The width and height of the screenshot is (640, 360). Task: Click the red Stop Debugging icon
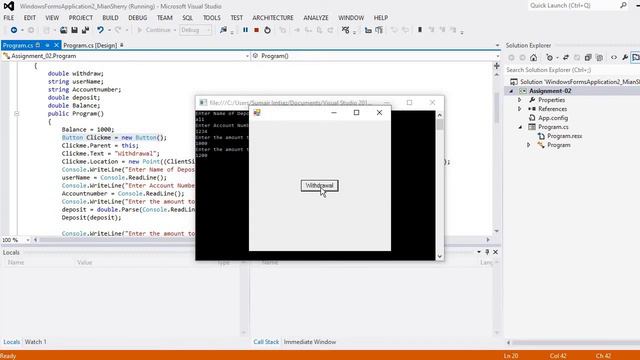pyautogui.click(x=256, y=30)
